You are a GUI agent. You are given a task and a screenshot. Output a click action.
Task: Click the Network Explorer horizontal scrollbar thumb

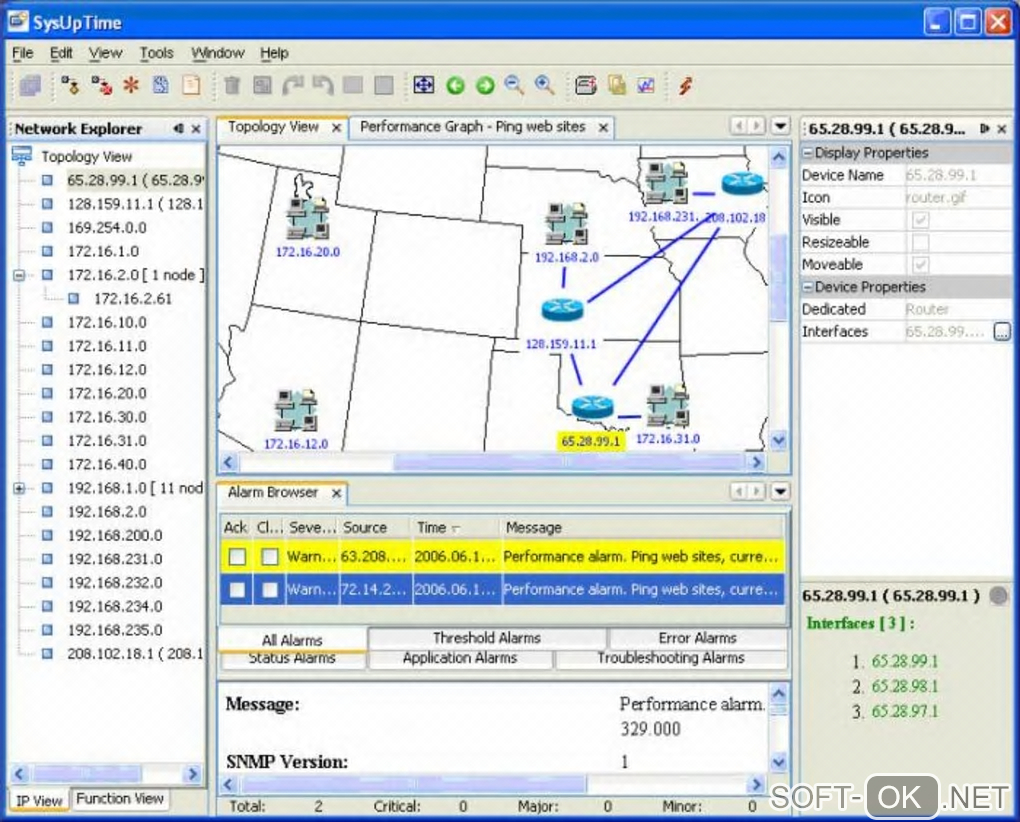pyautogui.click(x=87, y=774)
